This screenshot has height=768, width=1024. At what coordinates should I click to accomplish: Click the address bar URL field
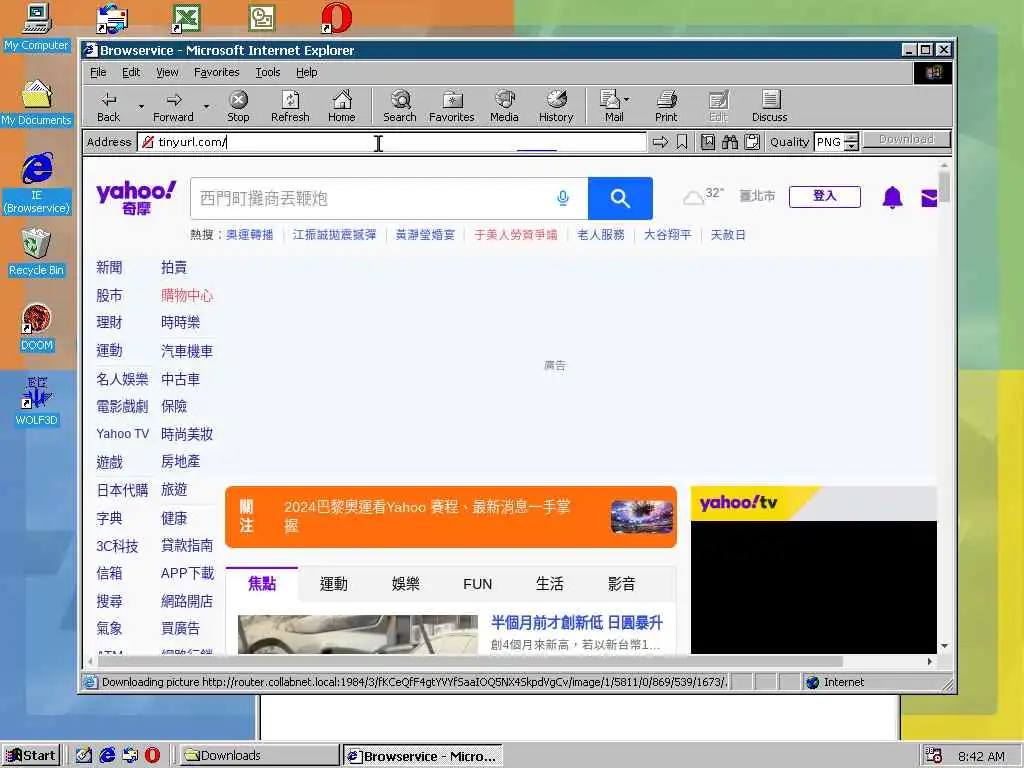point(391,142)
